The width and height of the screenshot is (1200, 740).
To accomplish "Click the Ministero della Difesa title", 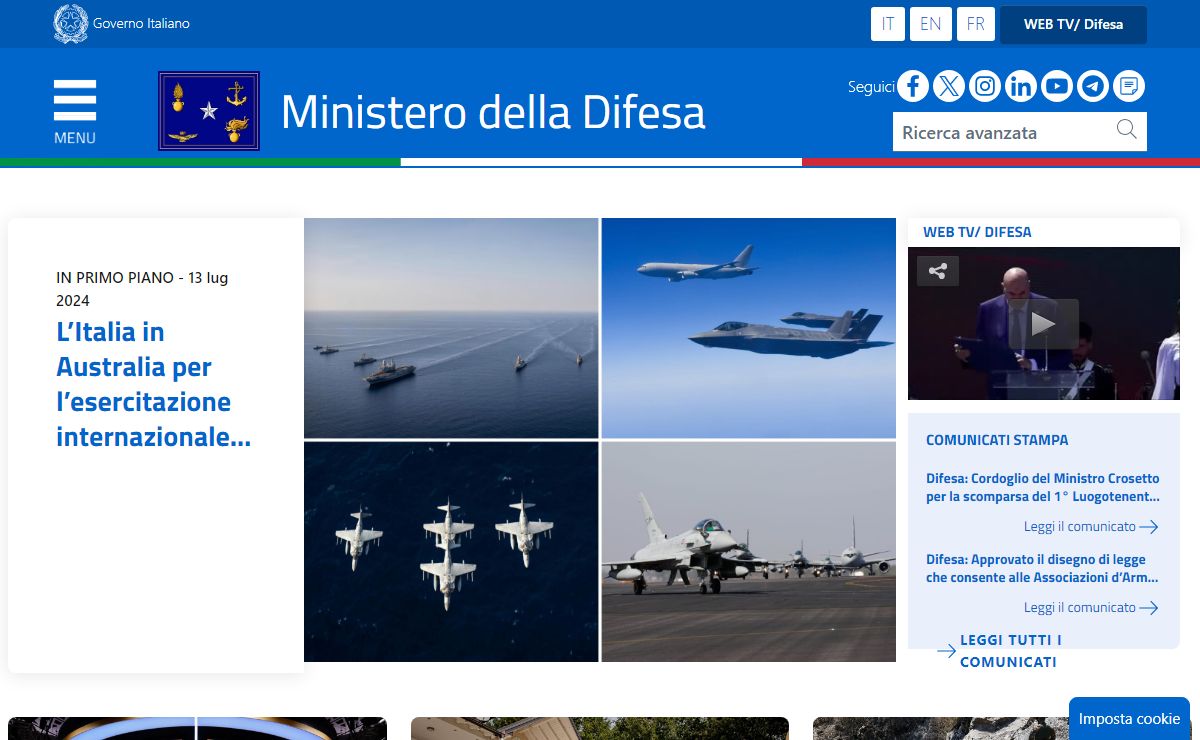I will click(x=493, y=112).
